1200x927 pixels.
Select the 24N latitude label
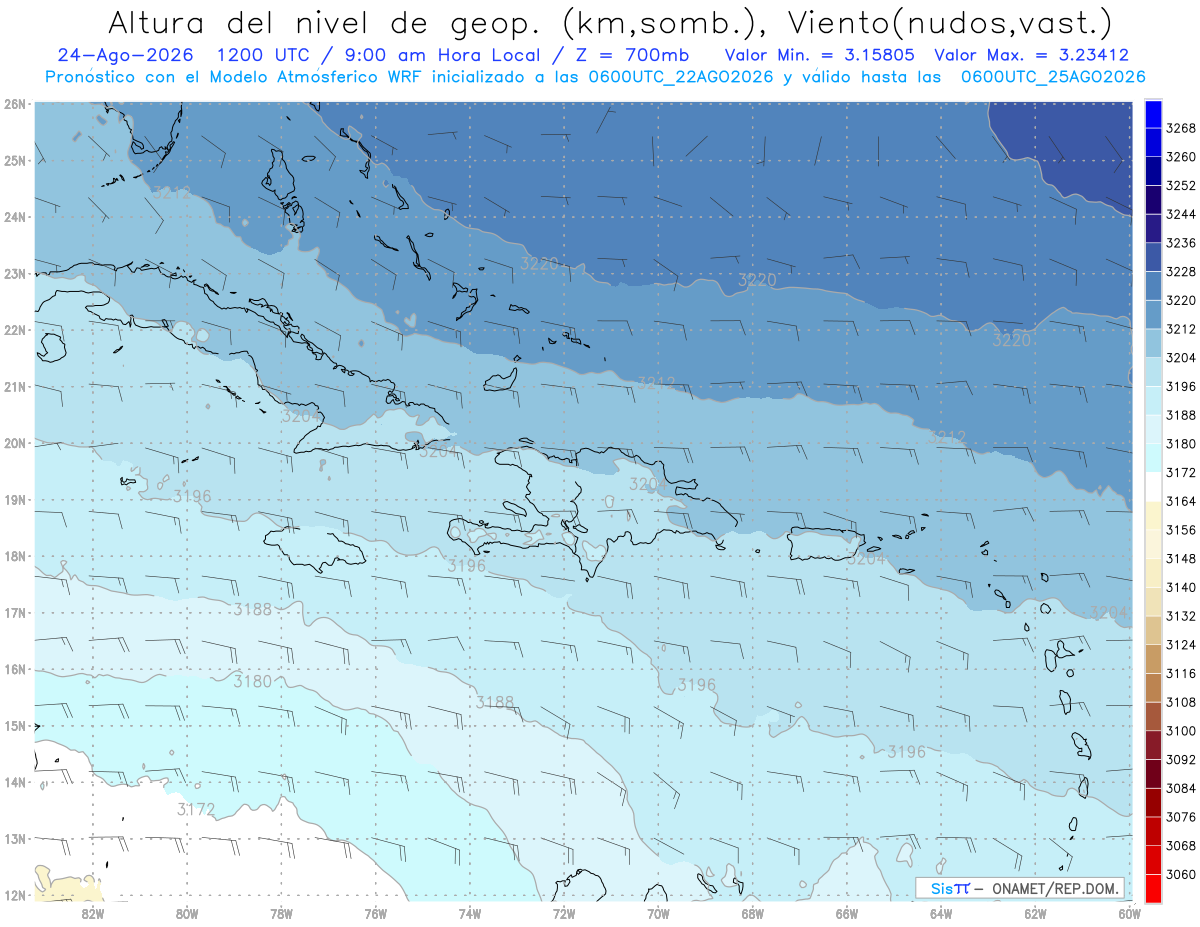(x=14, y=216)
